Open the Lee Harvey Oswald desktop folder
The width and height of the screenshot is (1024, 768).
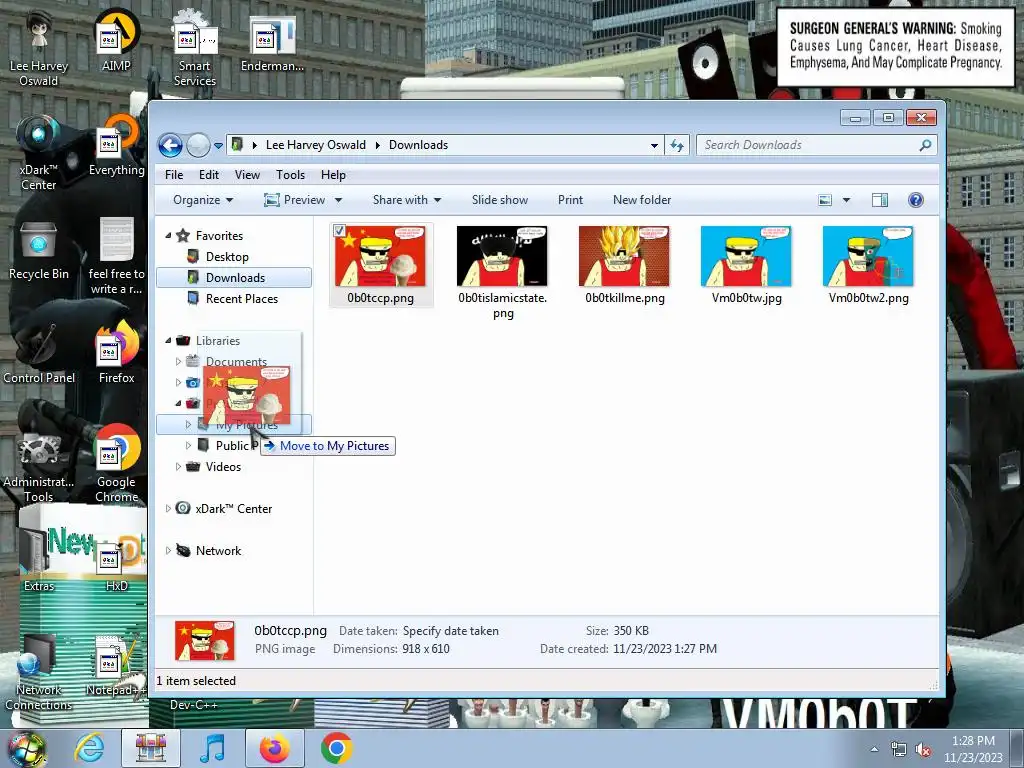pos(39,48)
